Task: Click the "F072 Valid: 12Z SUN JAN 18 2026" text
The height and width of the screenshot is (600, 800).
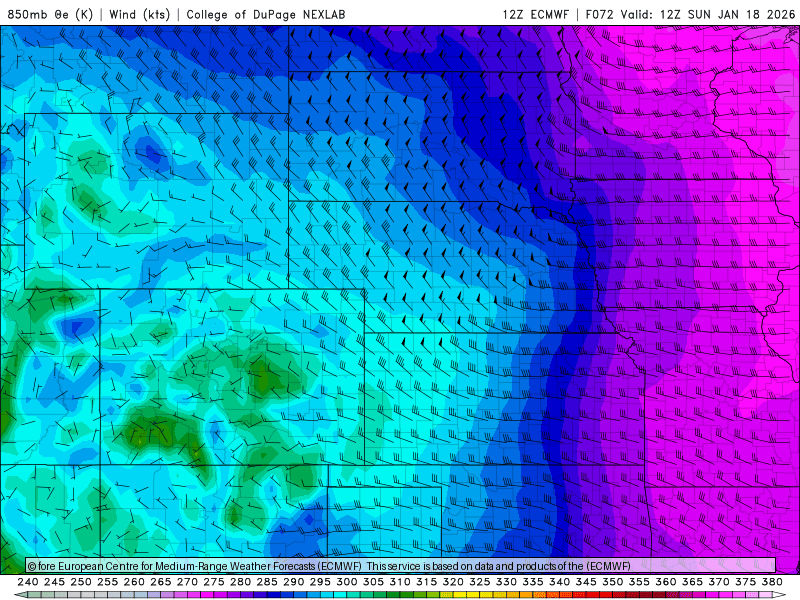Action: click(690, 14)
